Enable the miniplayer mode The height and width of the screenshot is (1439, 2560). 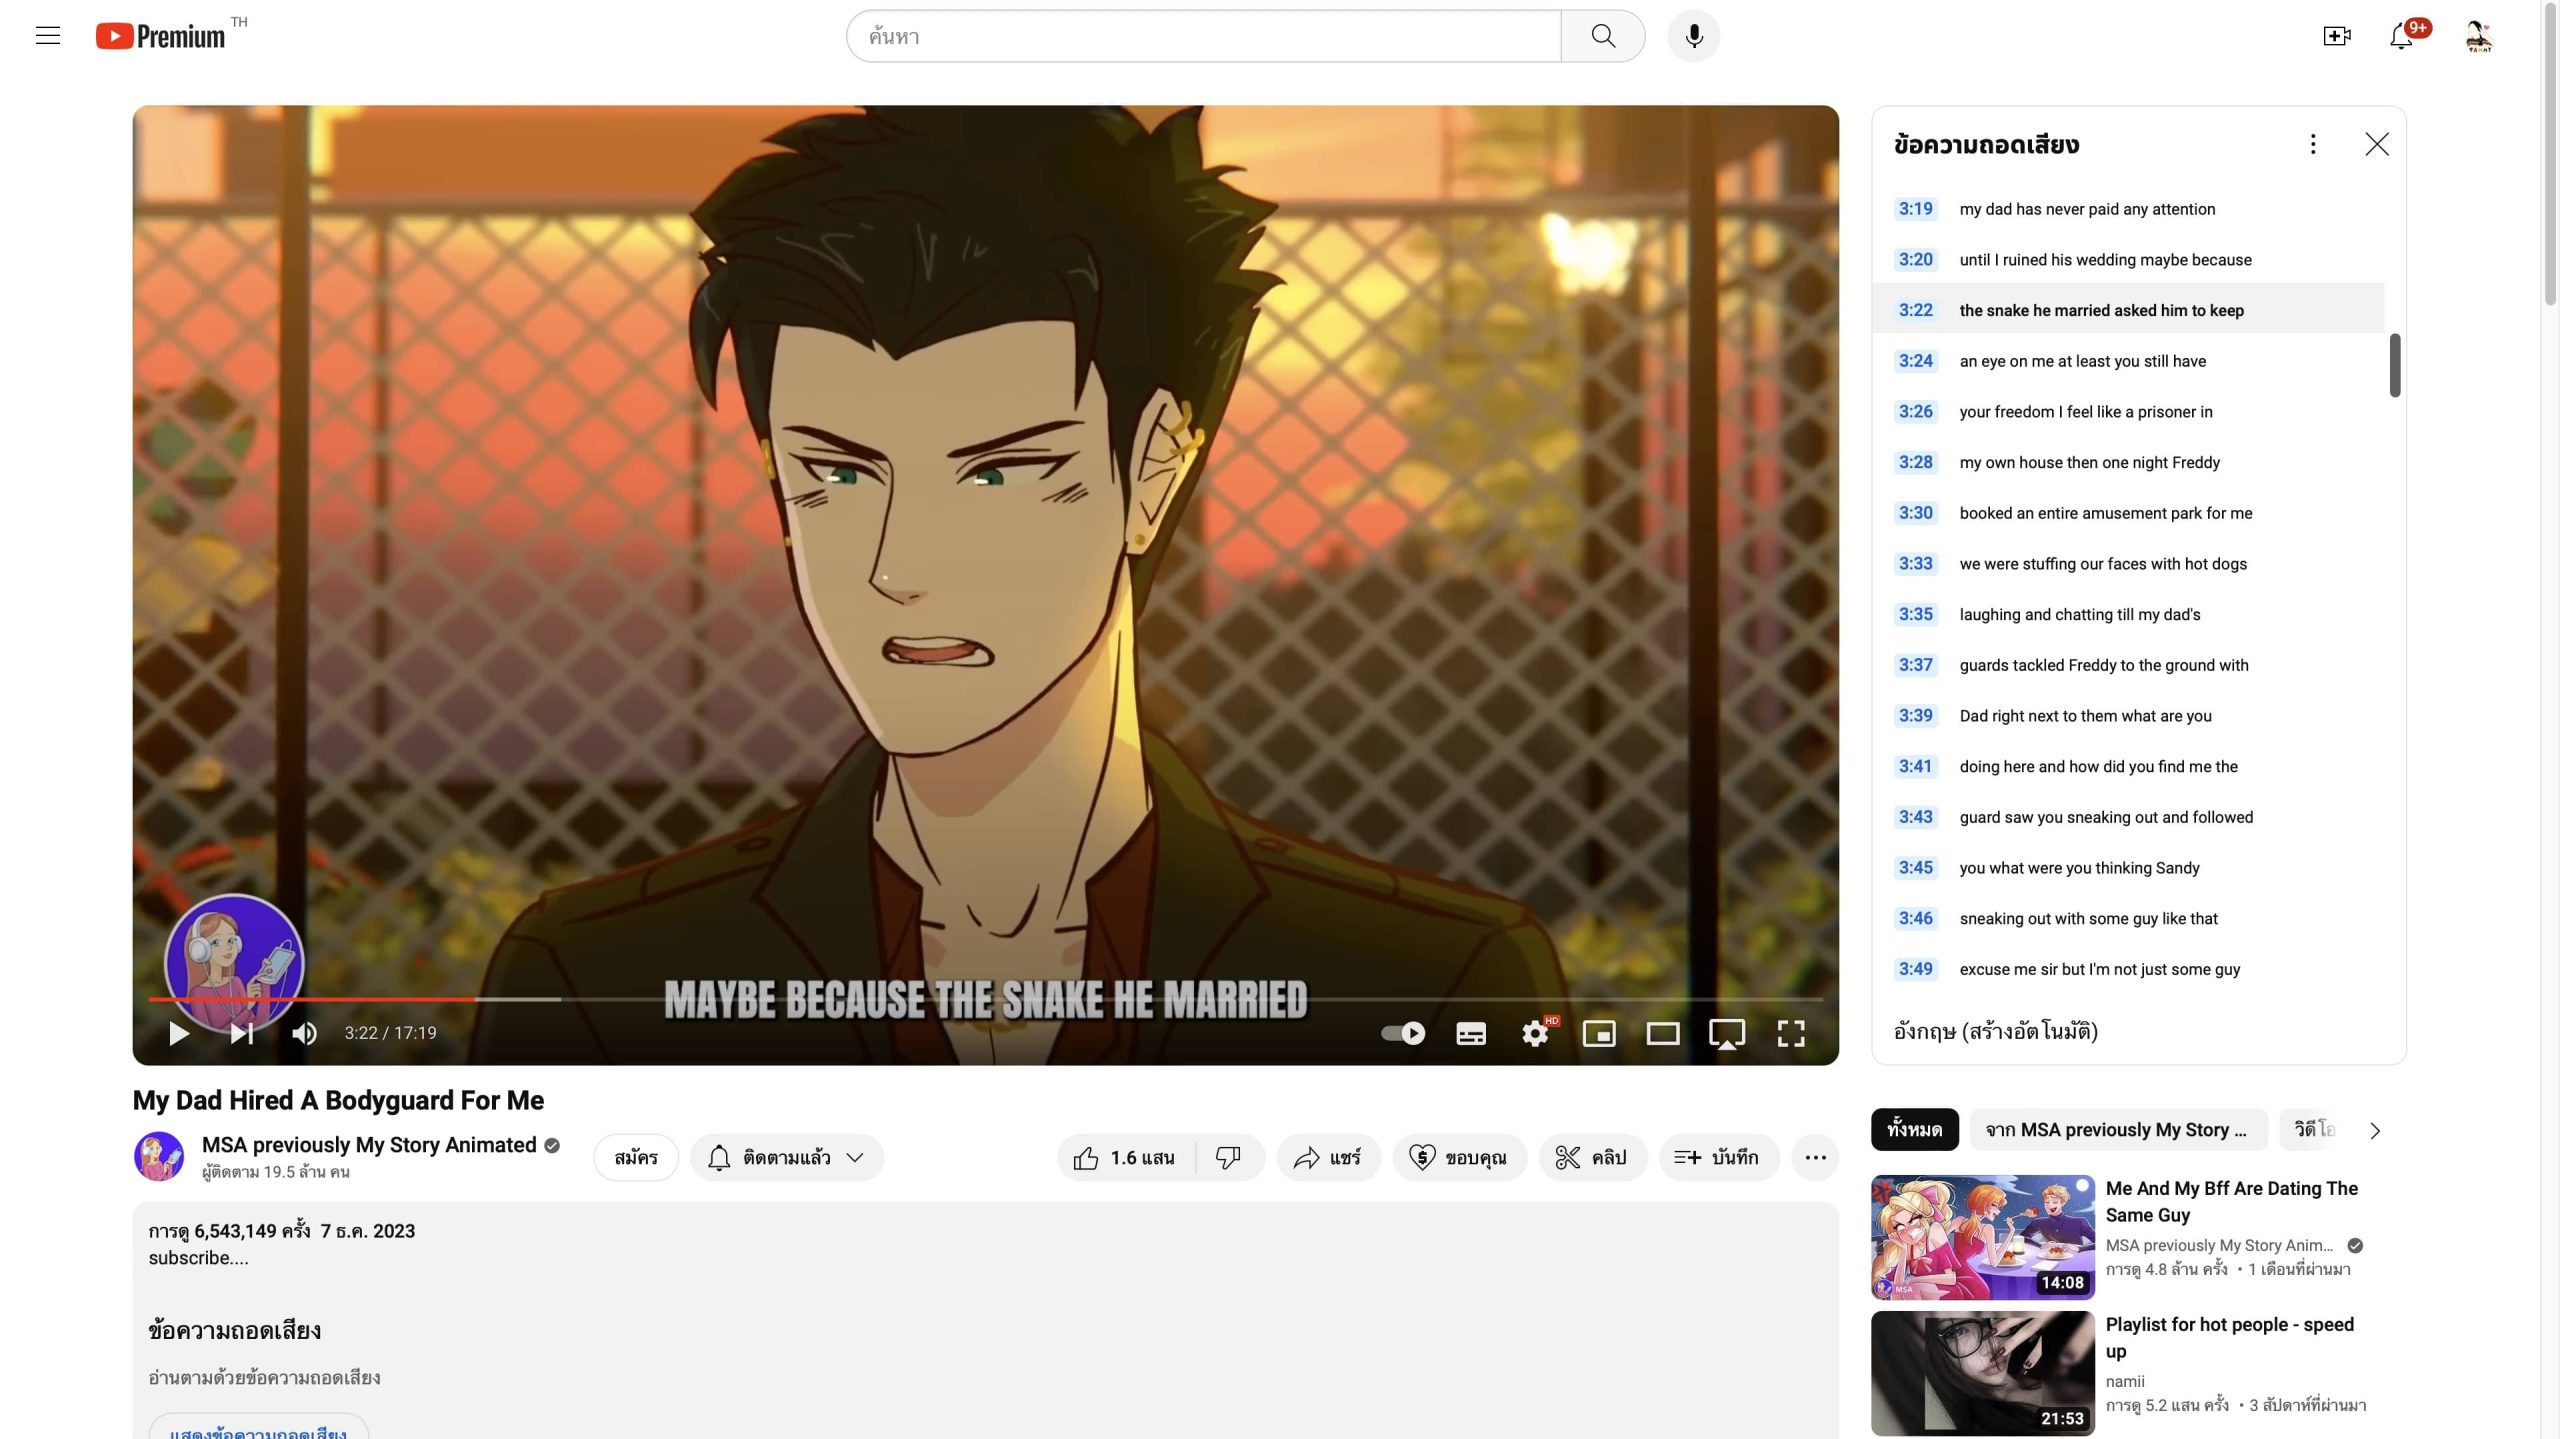(x=1599, y=1033)
